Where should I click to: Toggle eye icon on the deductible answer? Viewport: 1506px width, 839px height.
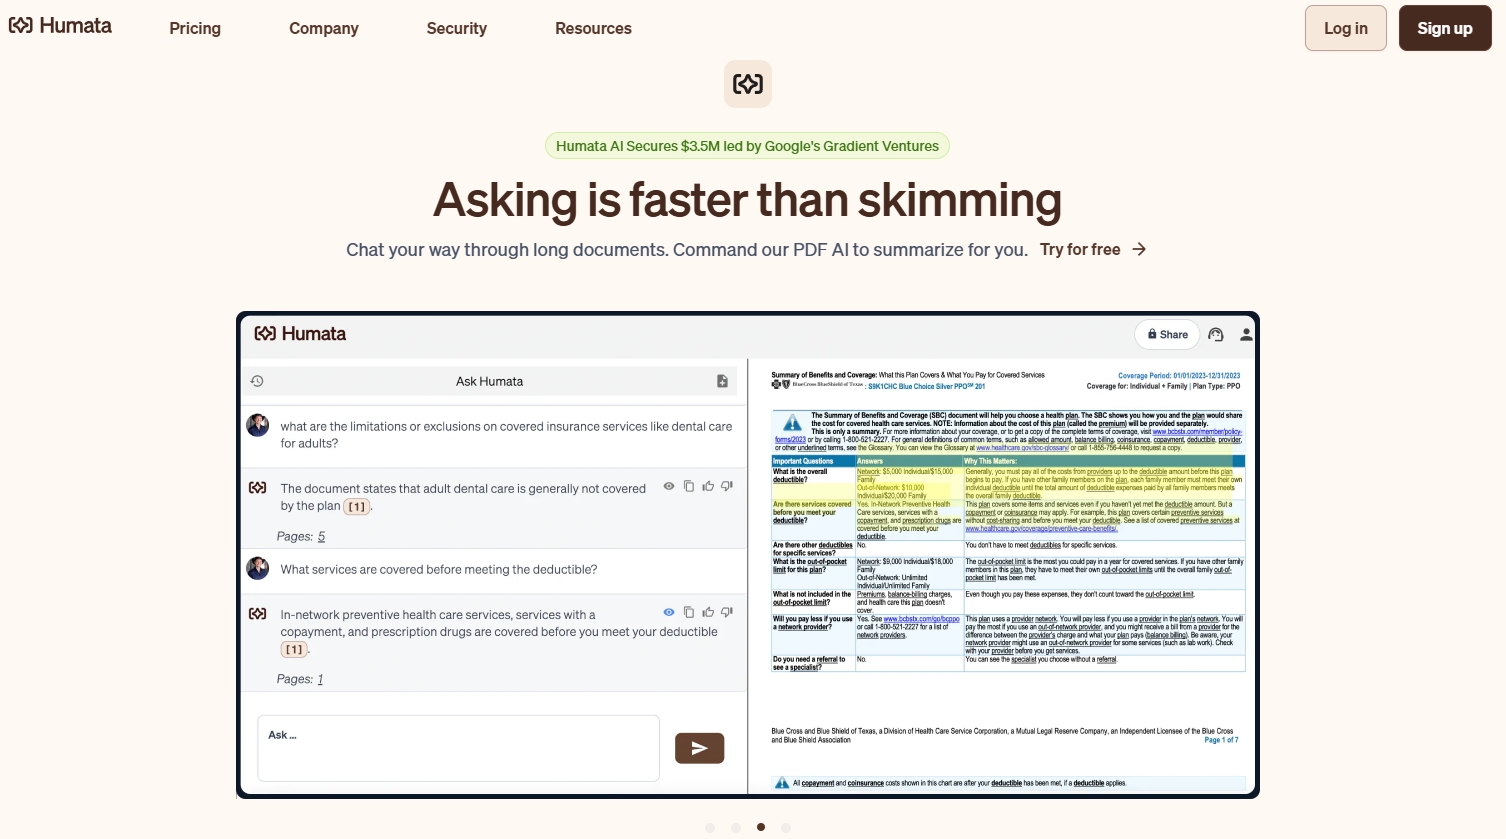[669, 612]
